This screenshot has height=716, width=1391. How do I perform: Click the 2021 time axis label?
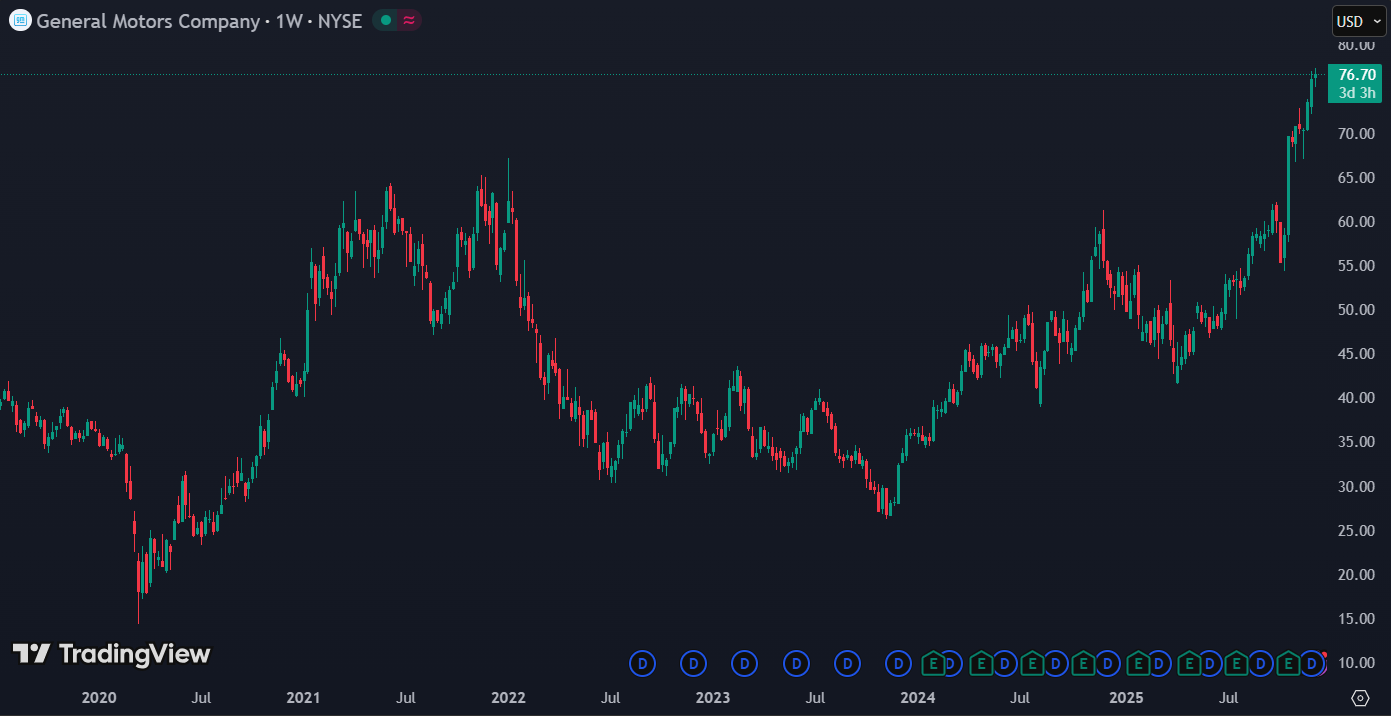303,697
